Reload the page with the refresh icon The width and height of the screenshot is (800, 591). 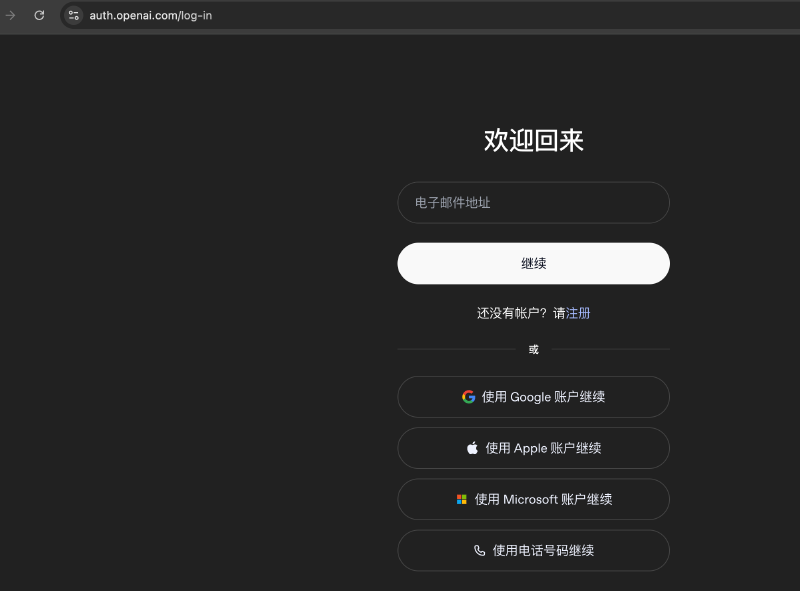point(39,15)
